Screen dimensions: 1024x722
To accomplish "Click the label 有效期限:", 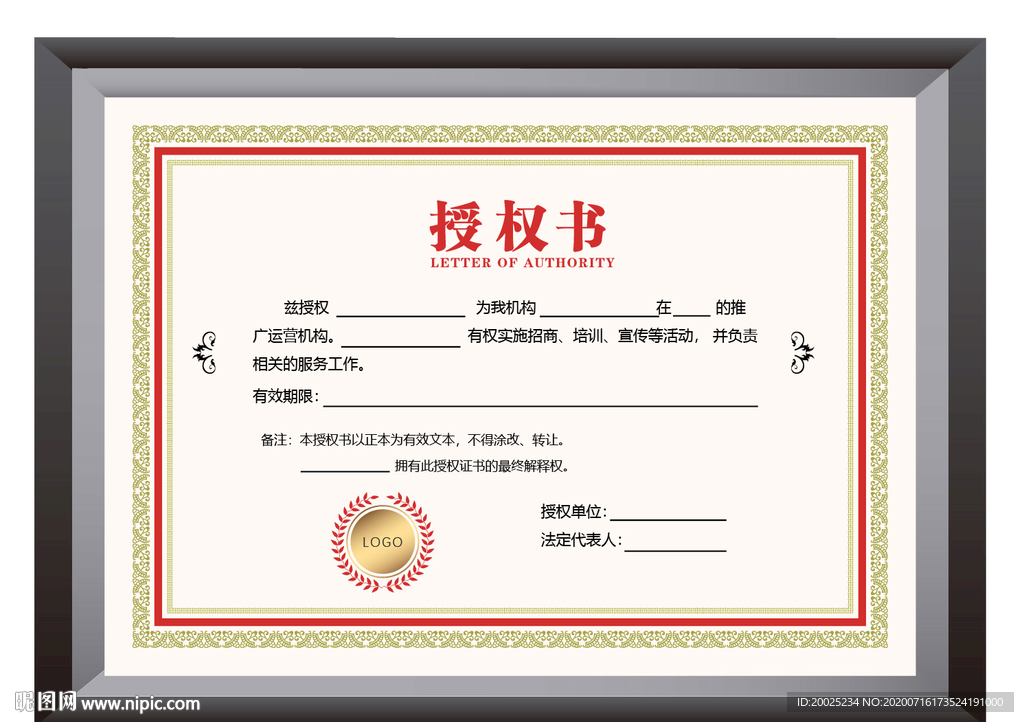I will click(x=285, y=396).
